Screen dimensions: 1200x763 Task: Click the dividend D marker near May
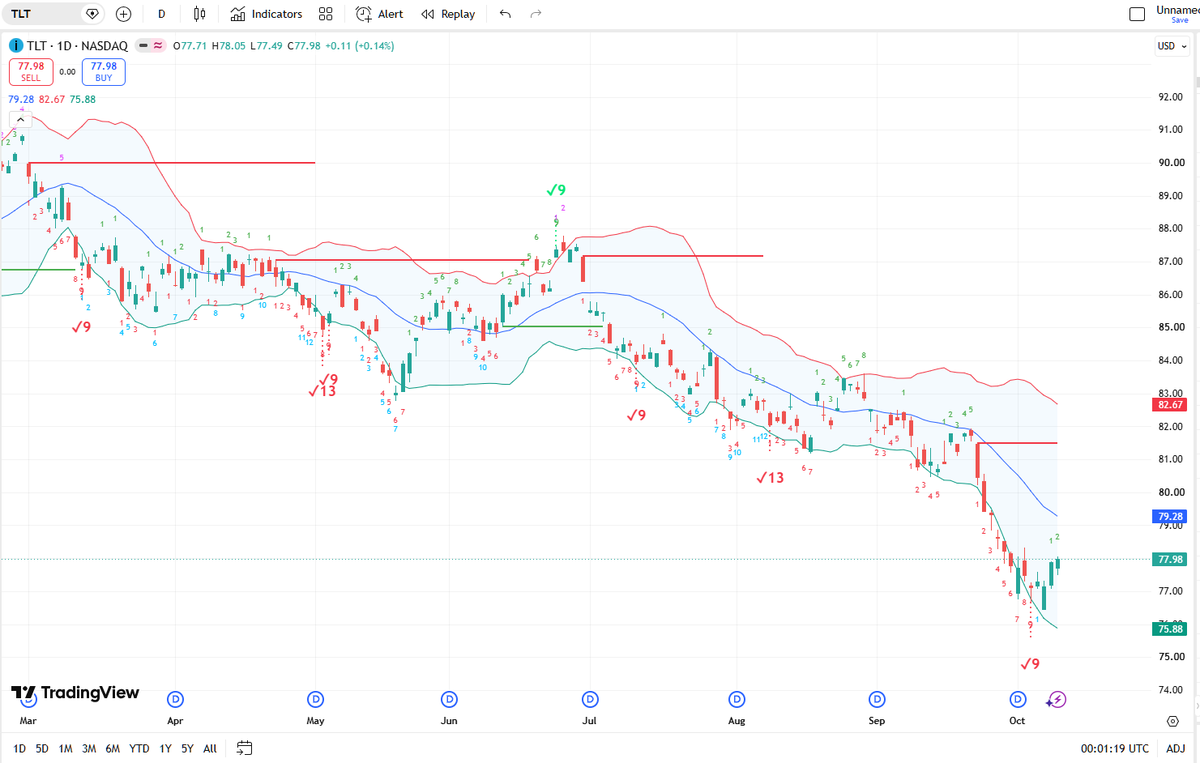[316, 698]
